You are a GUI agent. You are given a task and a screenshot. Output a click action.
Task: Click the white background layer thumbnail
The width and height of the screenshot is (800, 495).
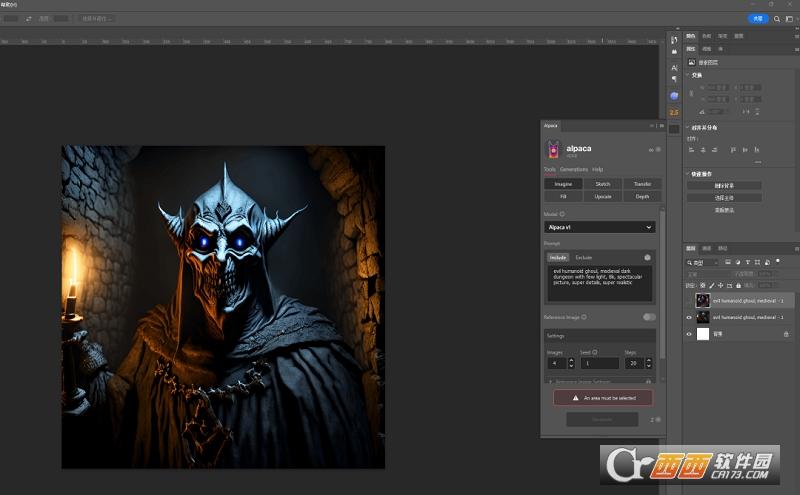703,334
